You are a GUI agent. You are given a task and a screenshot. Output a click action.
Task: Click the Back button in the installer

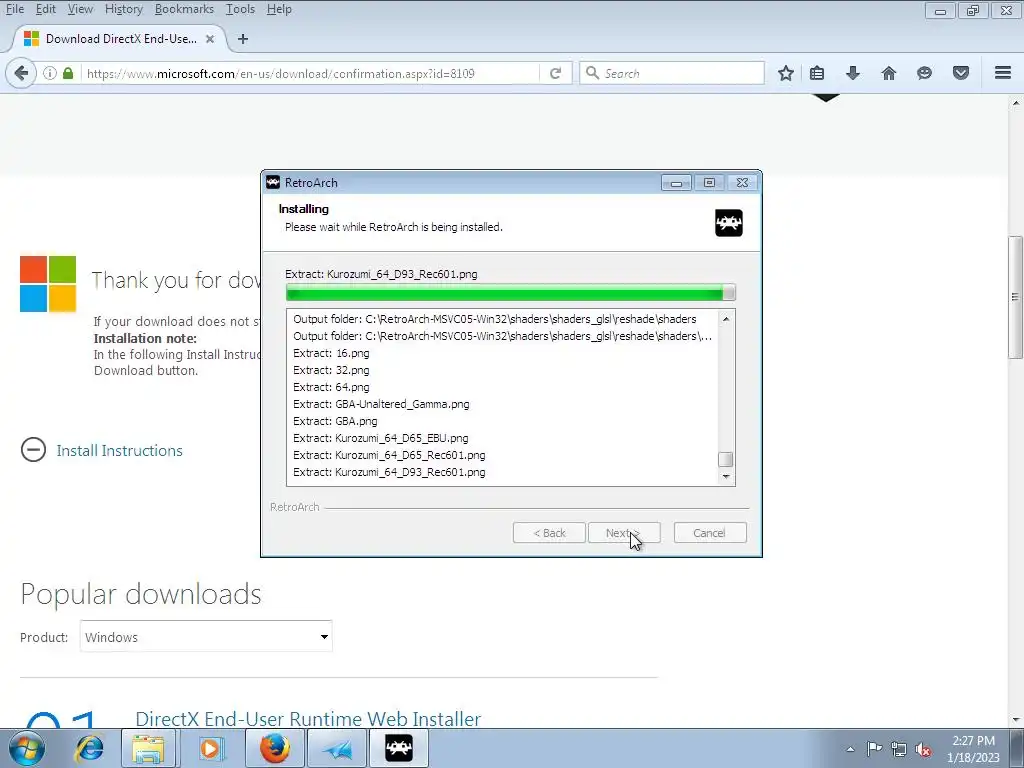pyautogui.click(x=549, y=533)
